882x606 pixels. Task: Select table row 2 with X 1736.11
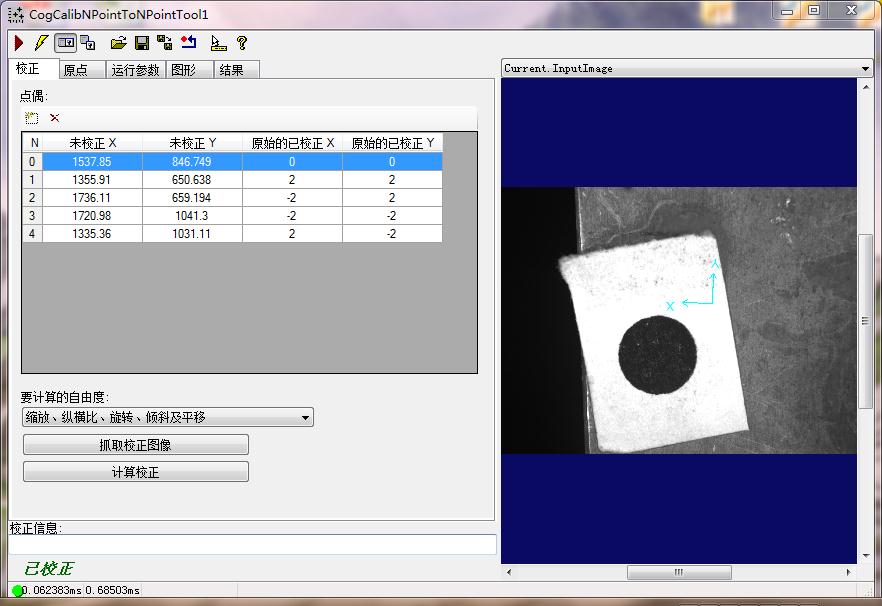click(x=92, y=198)
